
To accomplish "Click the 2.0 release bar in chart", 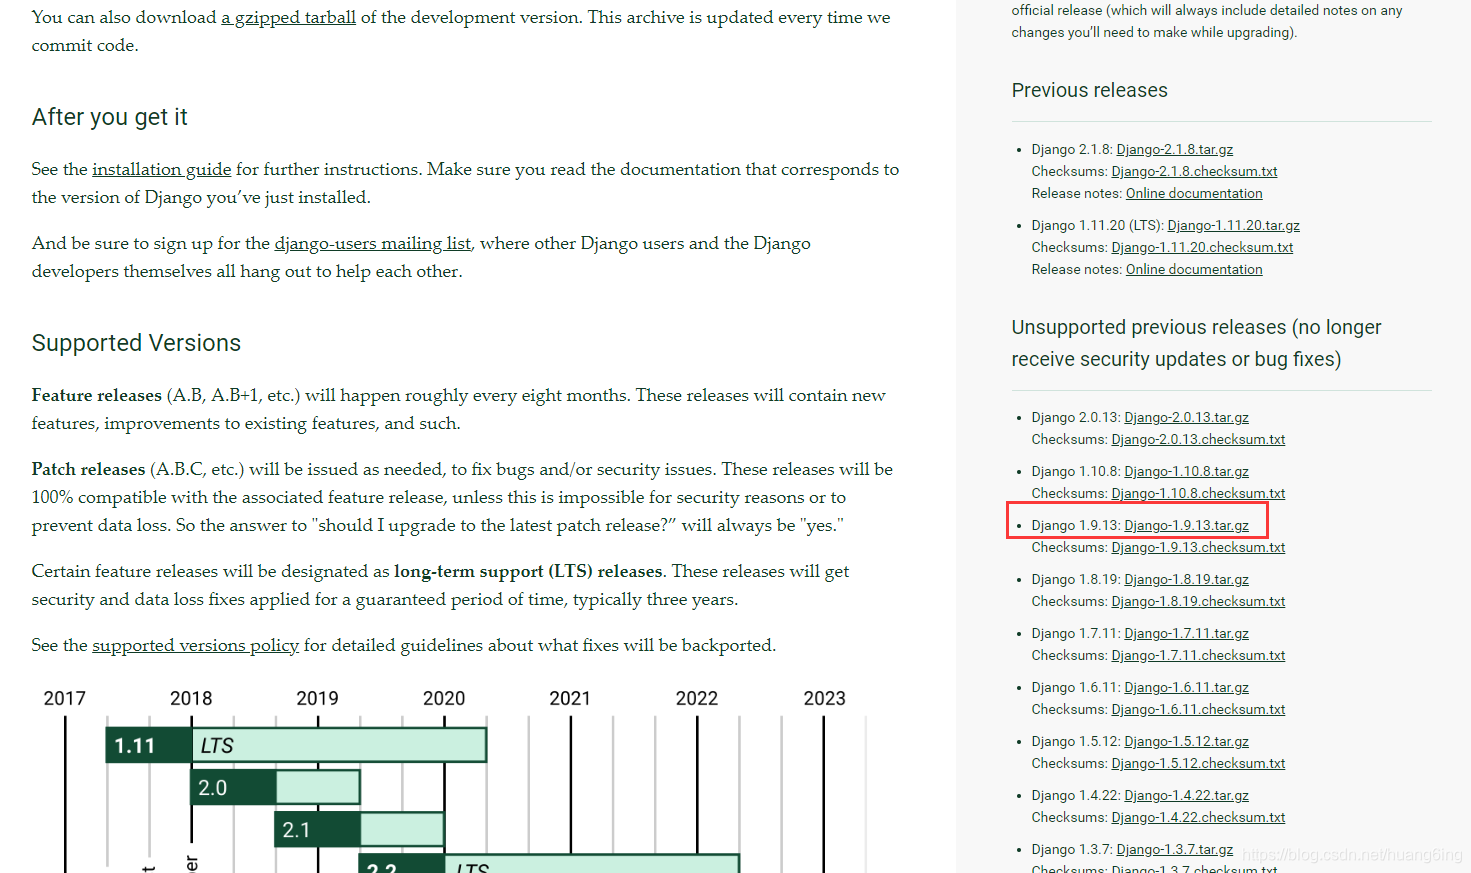I will point(275,787).
